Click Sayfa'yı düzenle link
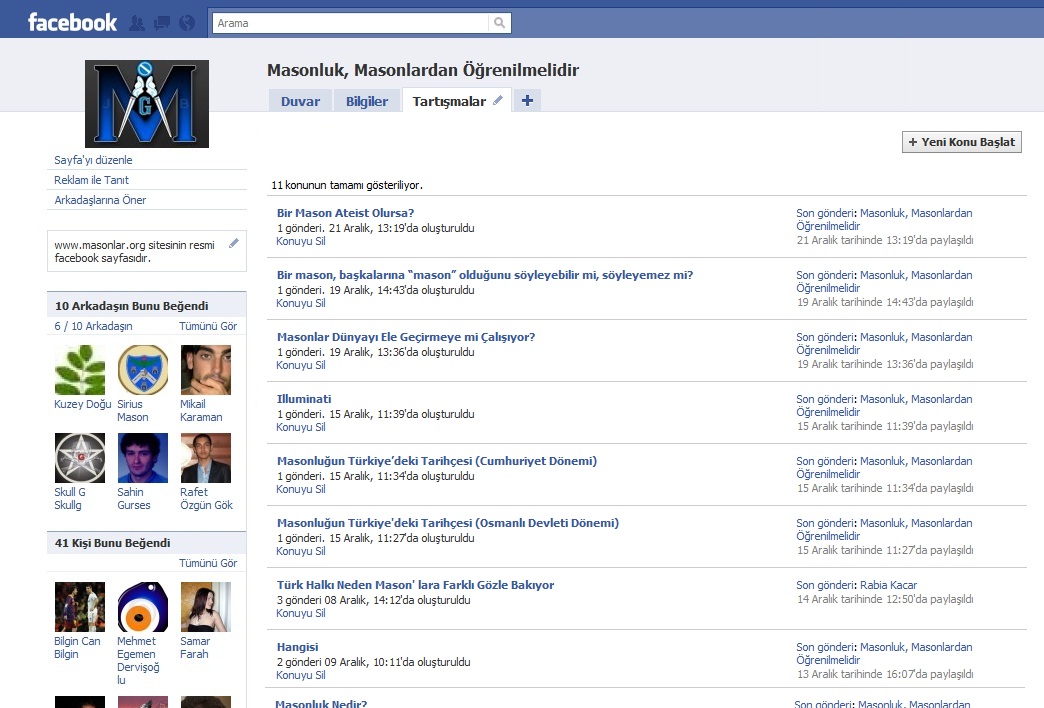This screenshot has width=1044, height=708. coord(93,160)
